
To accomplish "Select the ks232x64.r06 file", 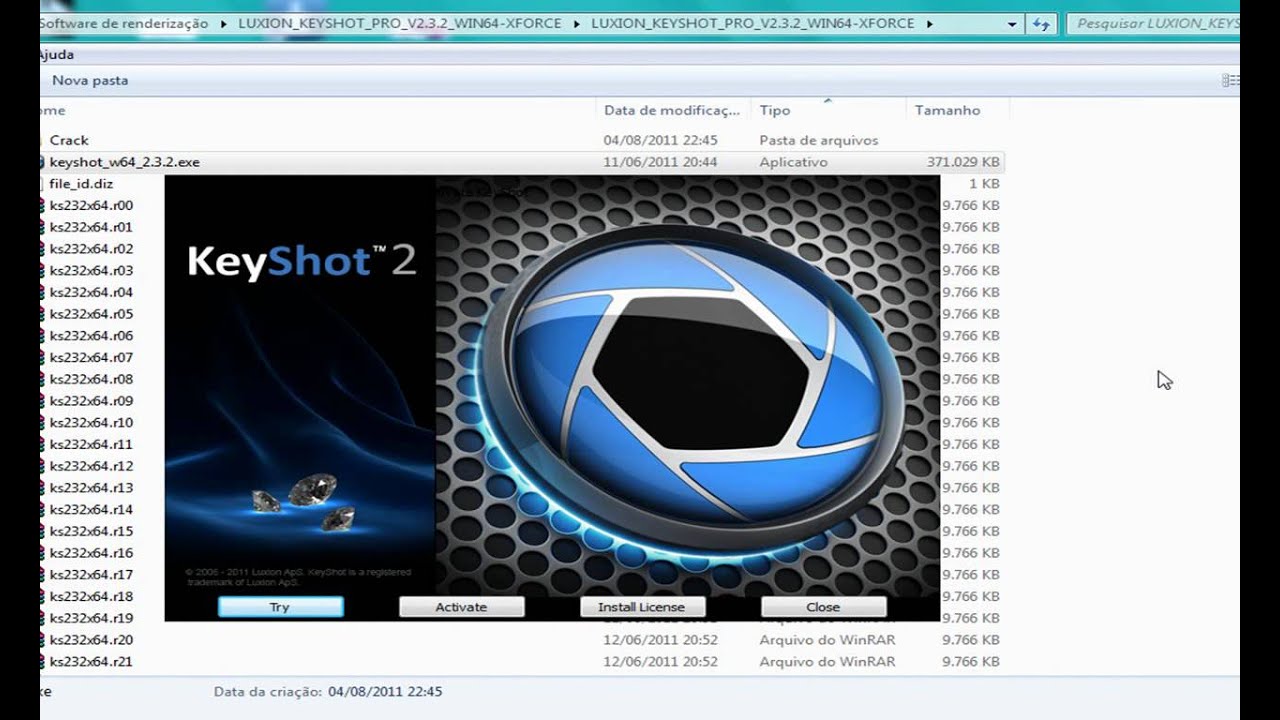I will click(x=91, y=336).
